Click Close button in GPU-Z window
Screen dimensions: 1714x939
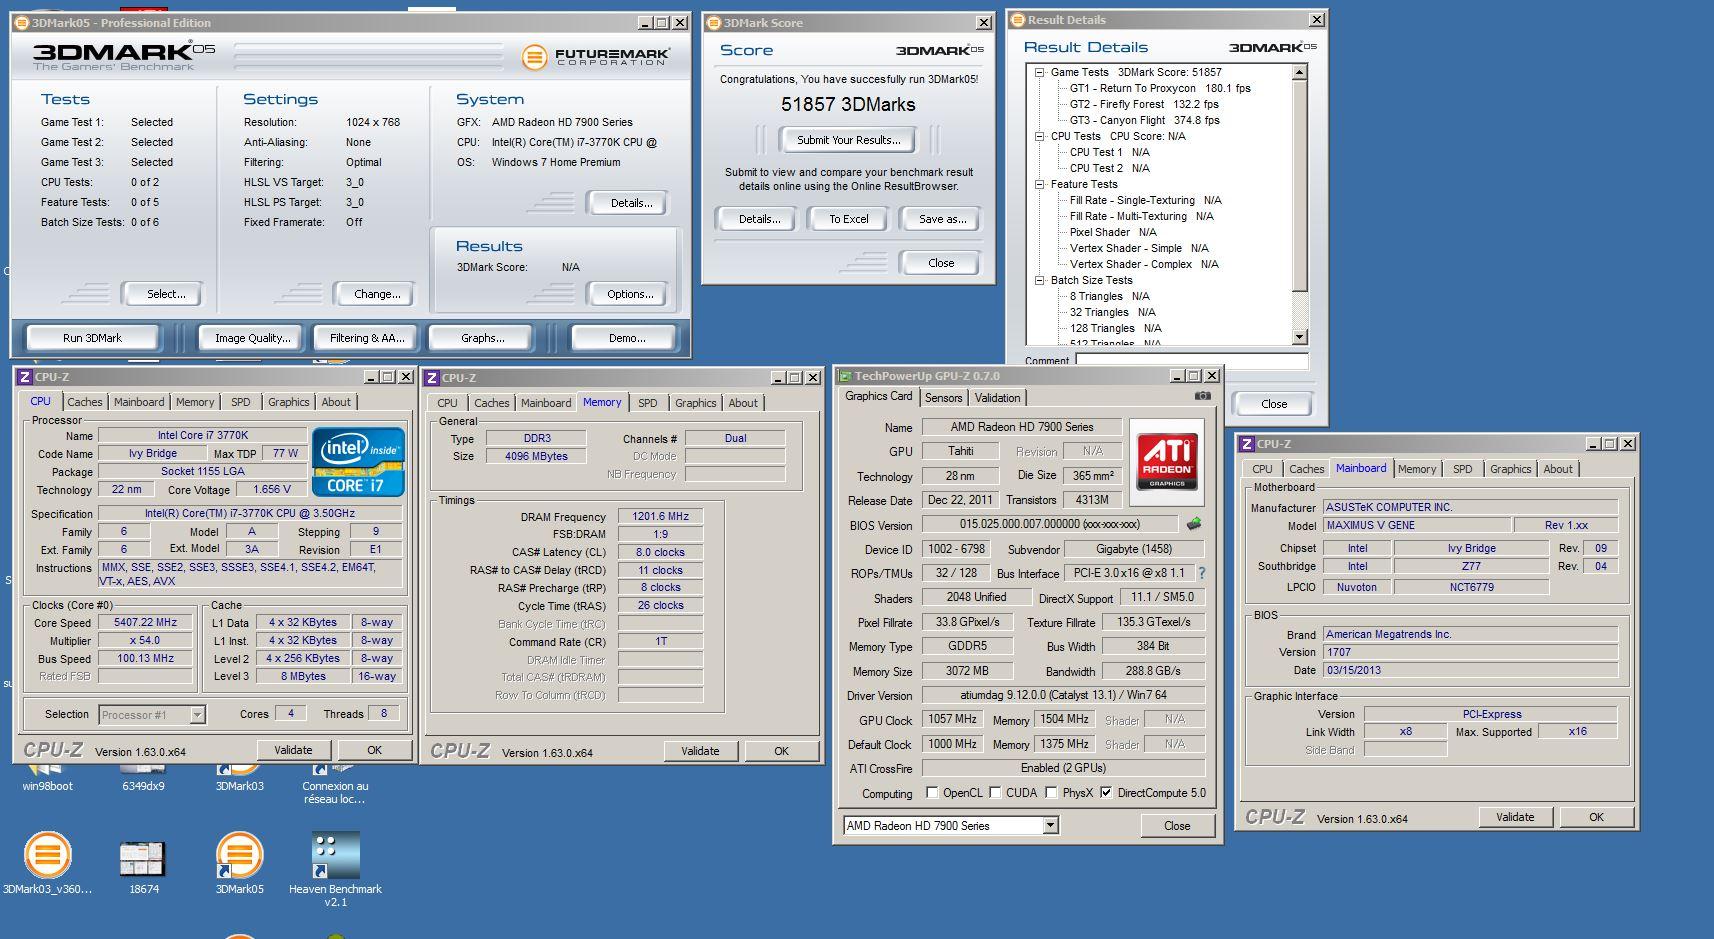coord(1177,826)
